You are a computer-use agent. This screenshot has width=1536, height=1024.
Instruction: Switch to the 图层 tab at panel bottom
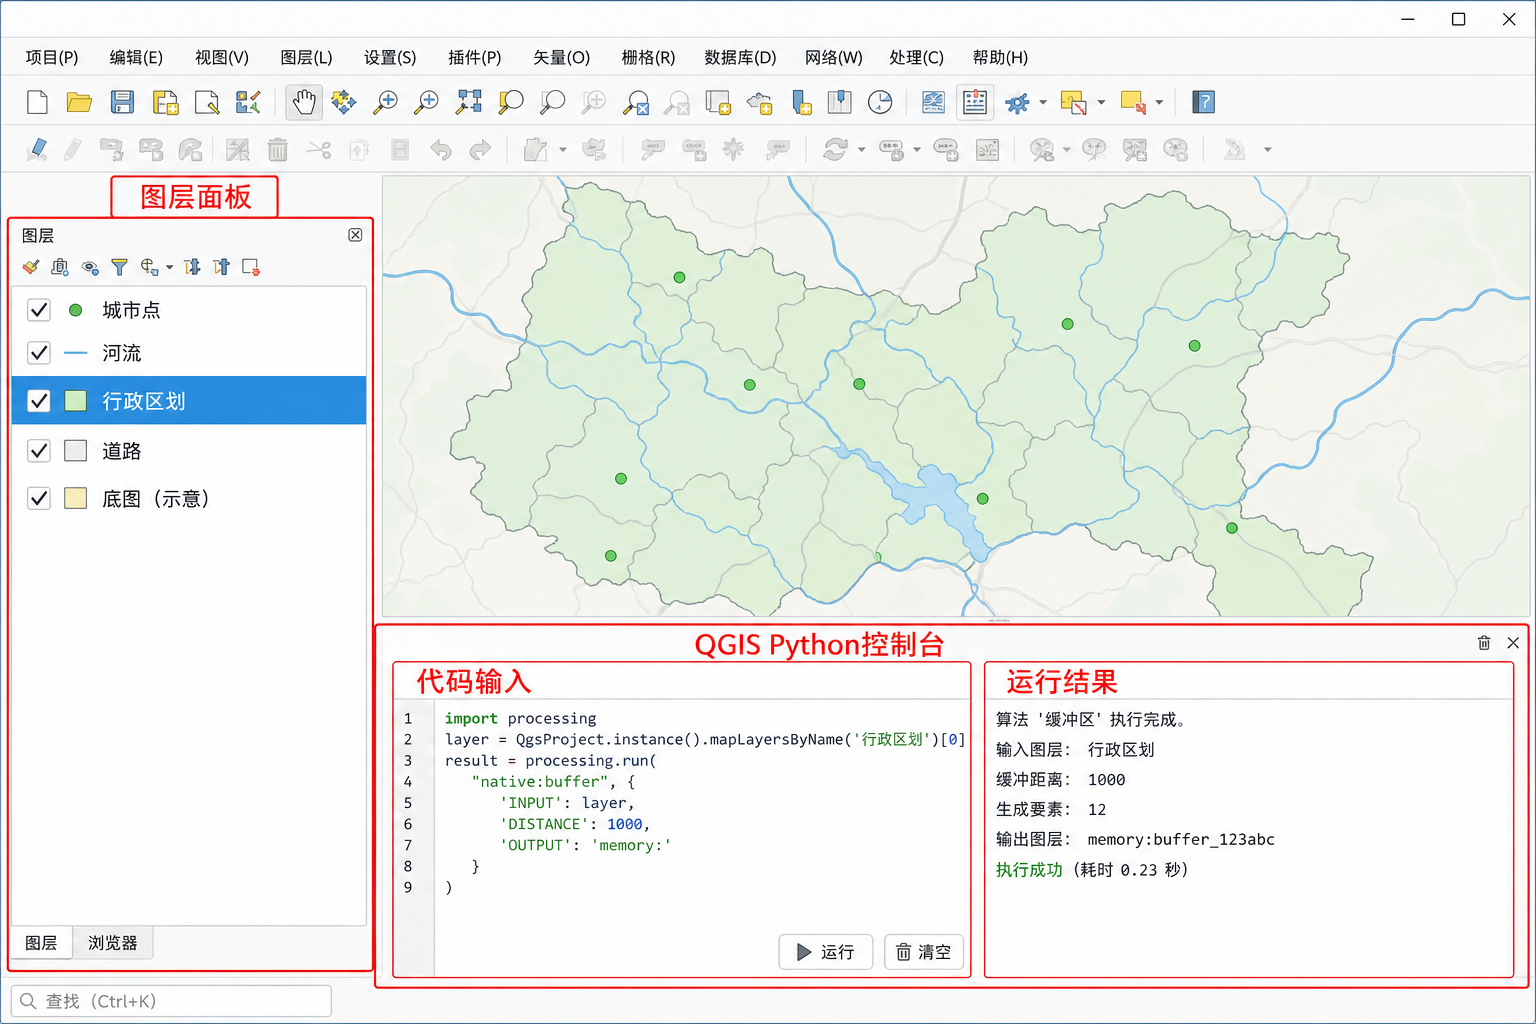[41, 943]
